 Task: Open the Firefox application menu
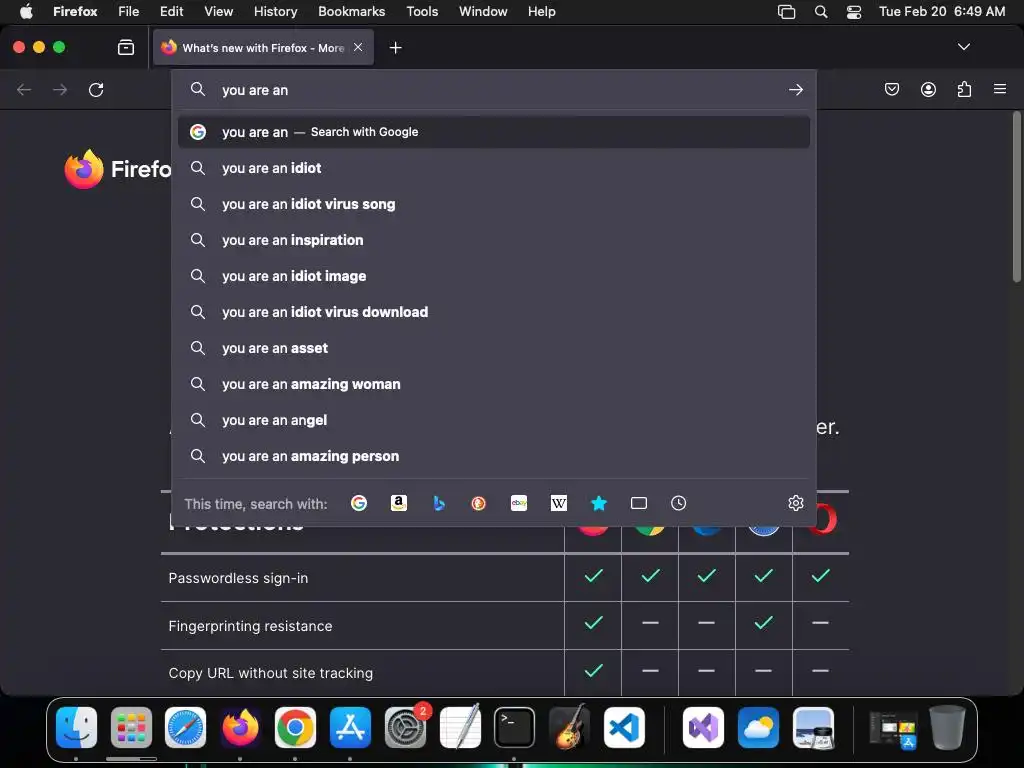tap(75, 11)
